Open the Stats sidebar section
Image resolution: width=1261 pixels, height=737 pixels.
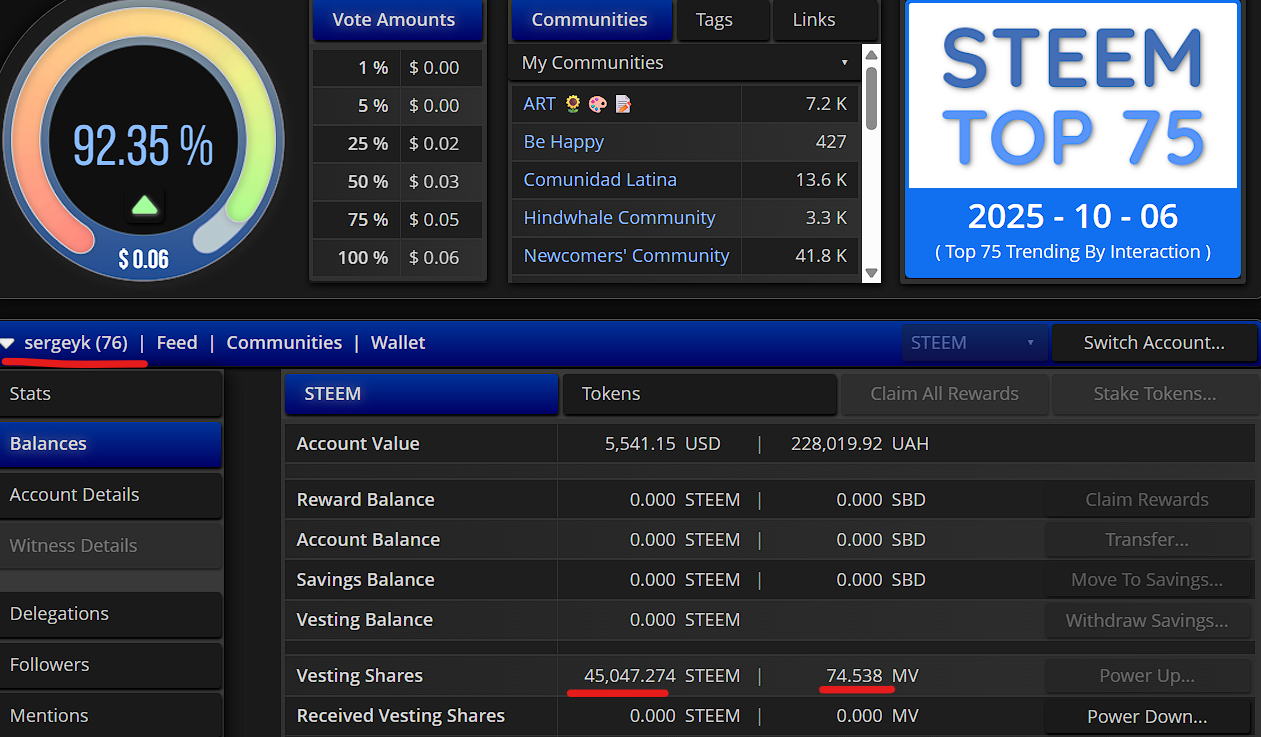[111, 394]
